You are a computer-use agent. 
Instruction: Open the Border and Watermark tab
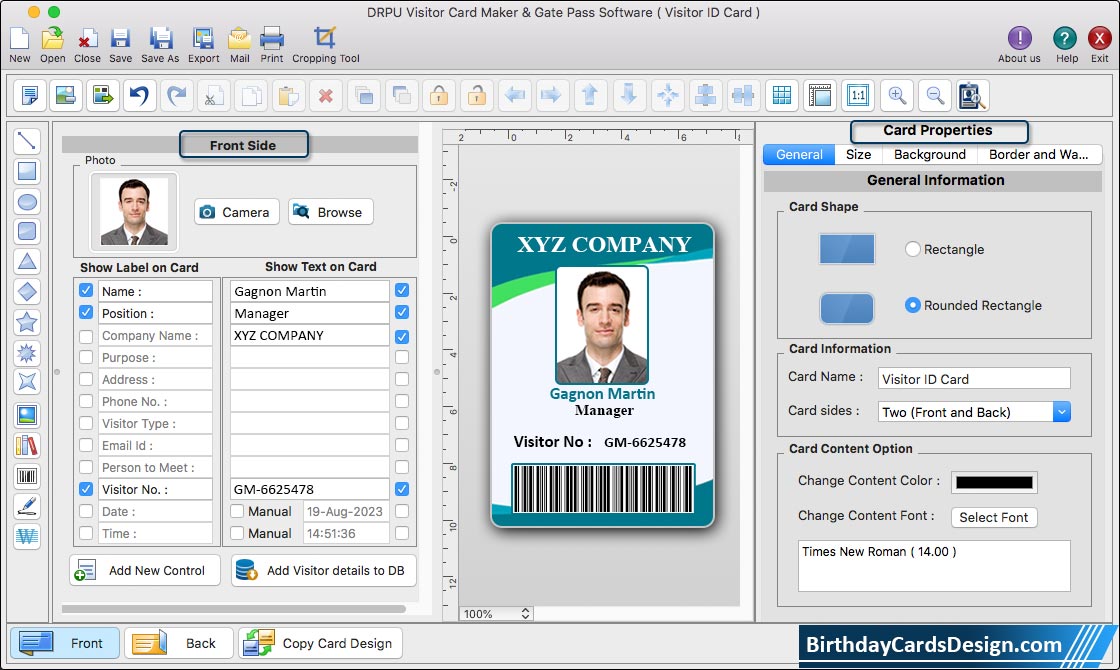[1039, 154]
